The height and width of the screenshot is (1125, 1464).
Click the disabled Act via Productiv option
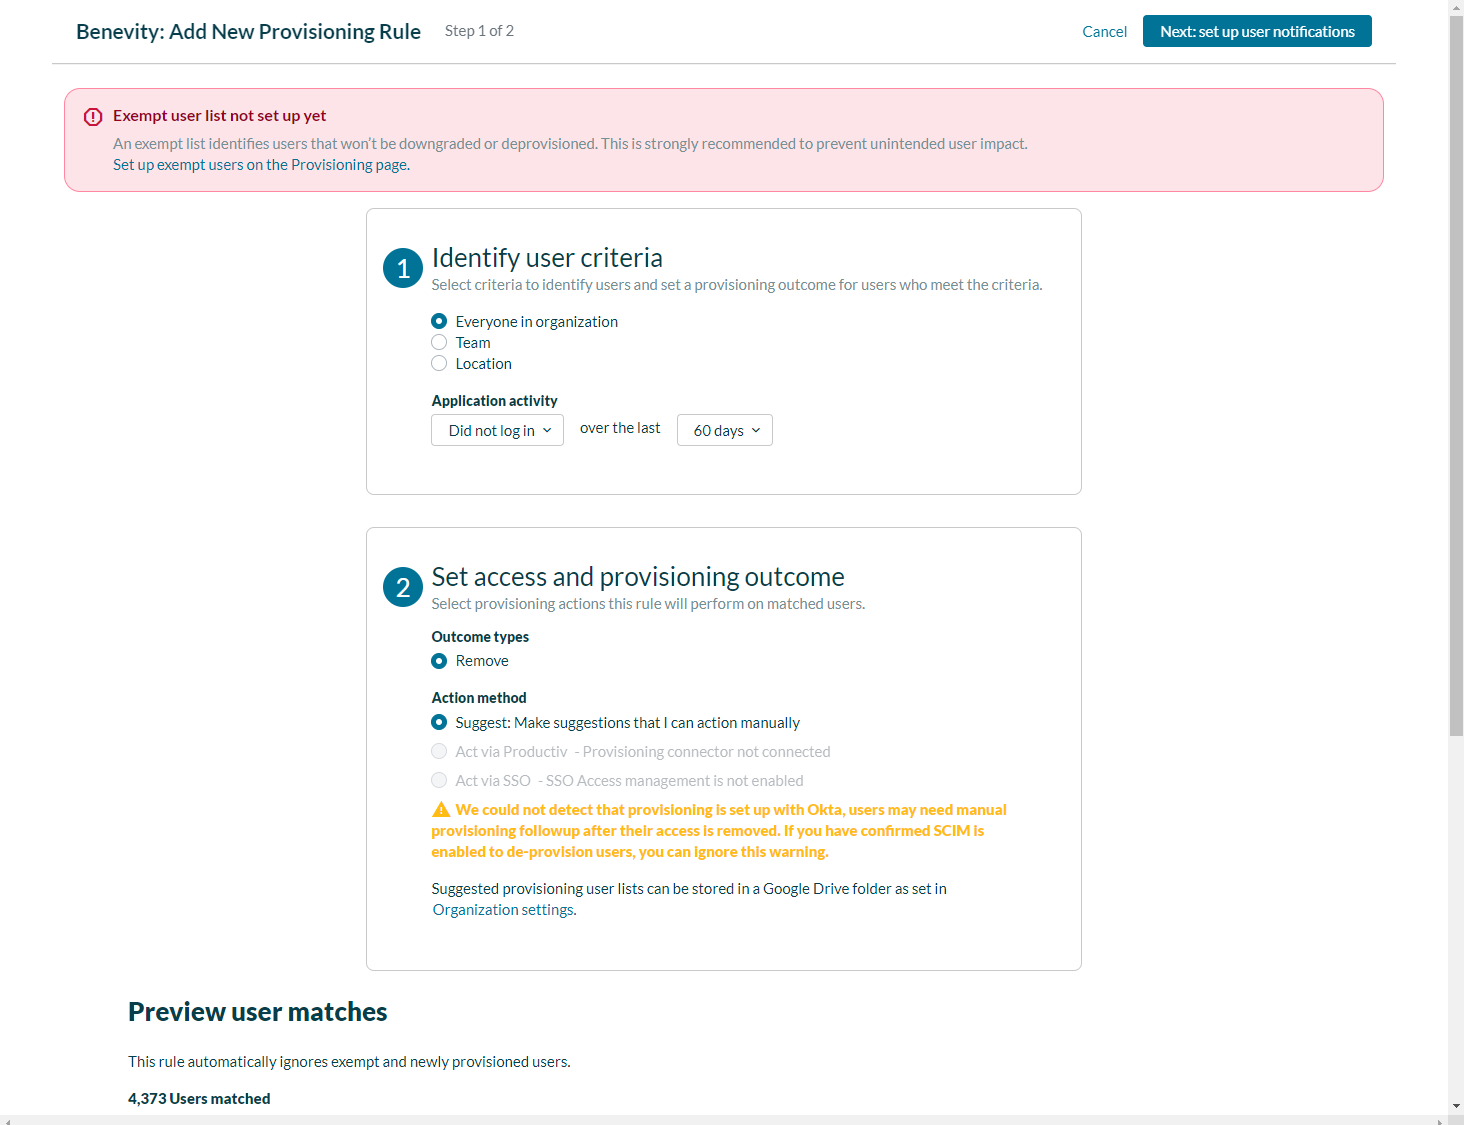point(439,751)
